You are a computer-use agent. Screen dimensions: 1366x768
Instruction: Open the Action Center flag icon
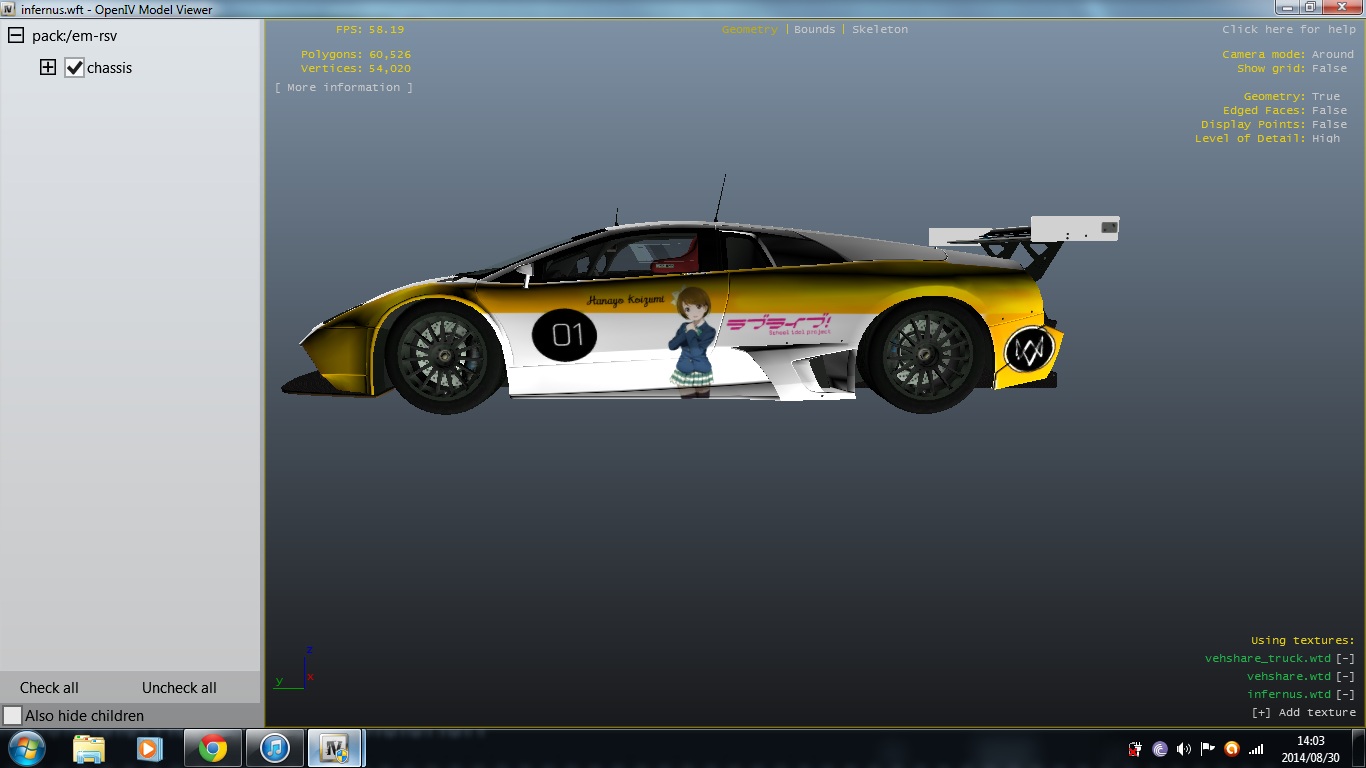(x=1208, y=749)
